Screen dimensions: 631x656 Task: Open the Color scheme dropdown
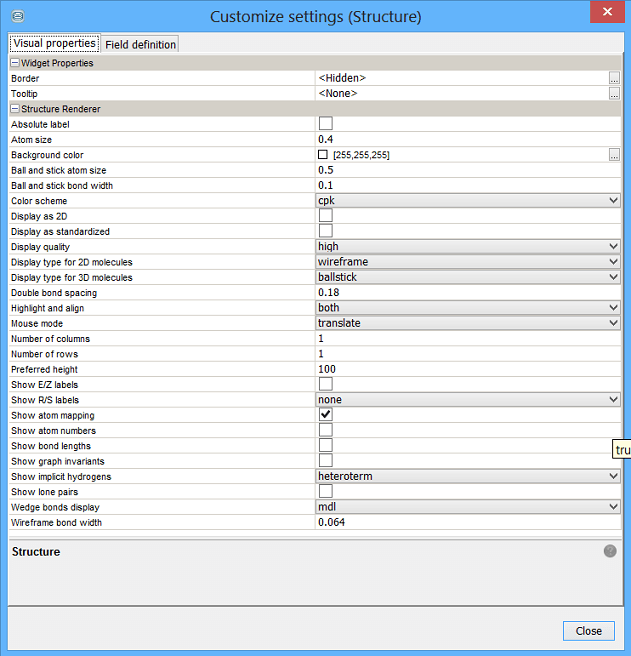(613, 201)
